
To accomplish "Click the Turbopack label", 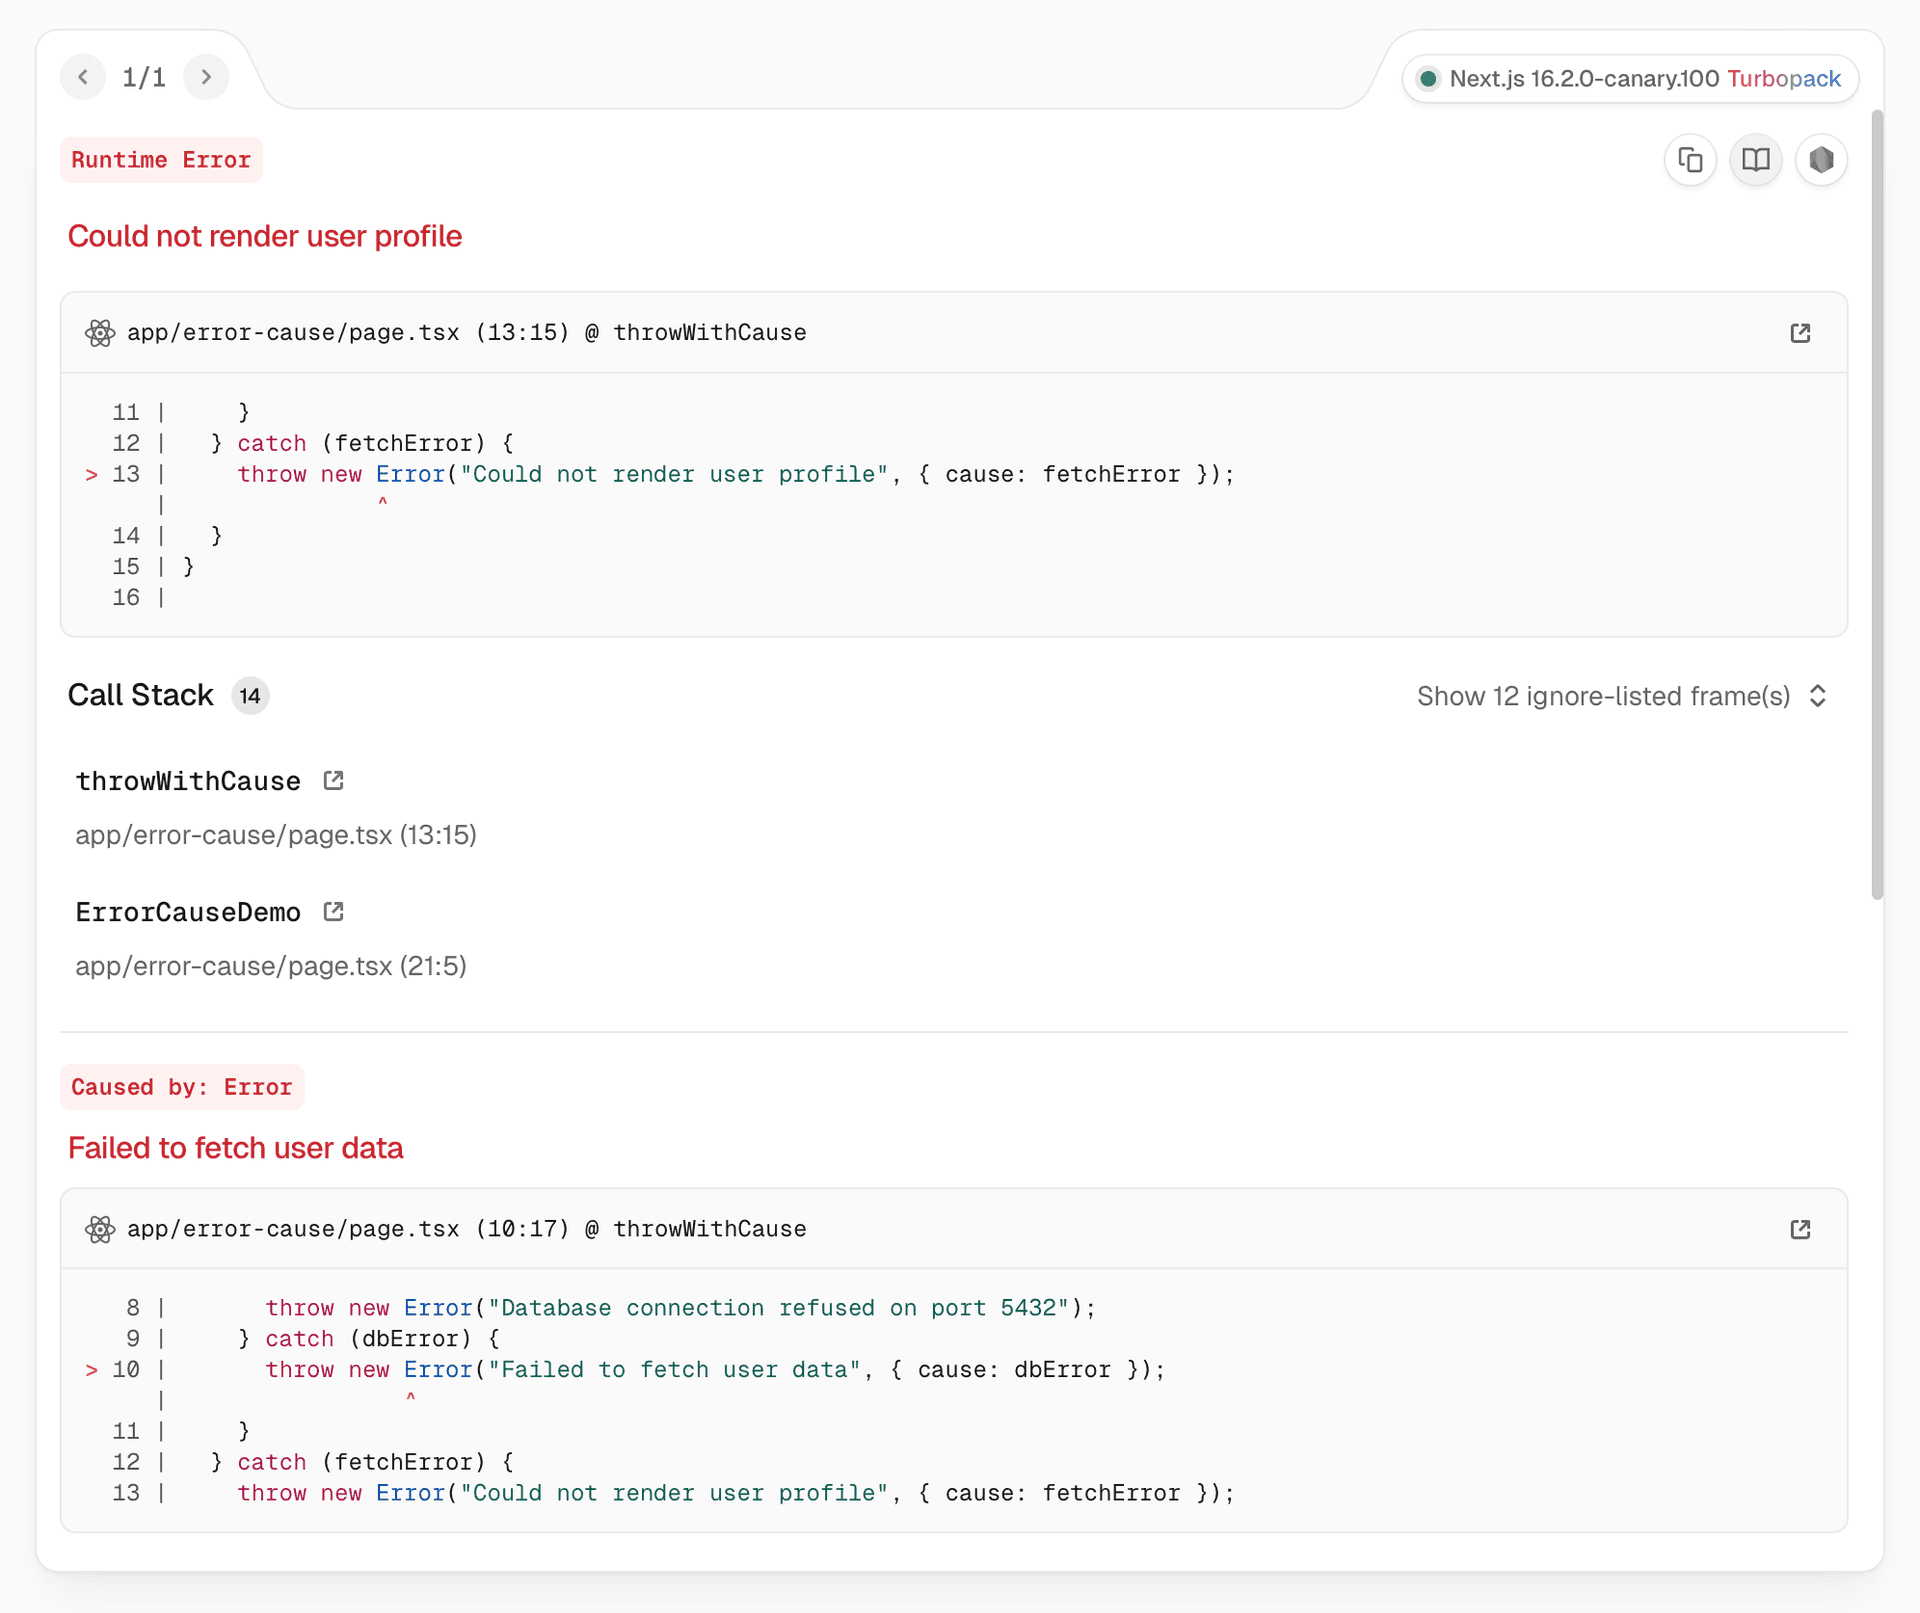I will point(1783,79).
